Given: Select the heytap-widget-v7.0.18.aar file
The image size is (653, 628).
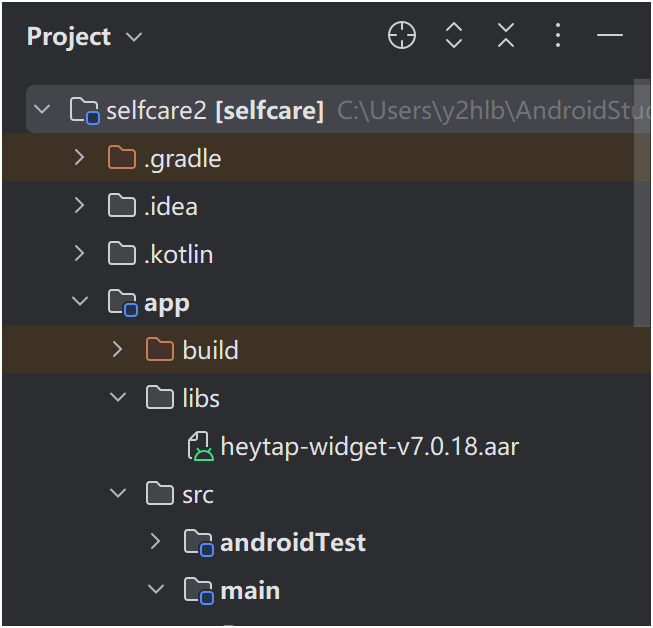Looking at the screenshot, I should click(x=369, y=446).
